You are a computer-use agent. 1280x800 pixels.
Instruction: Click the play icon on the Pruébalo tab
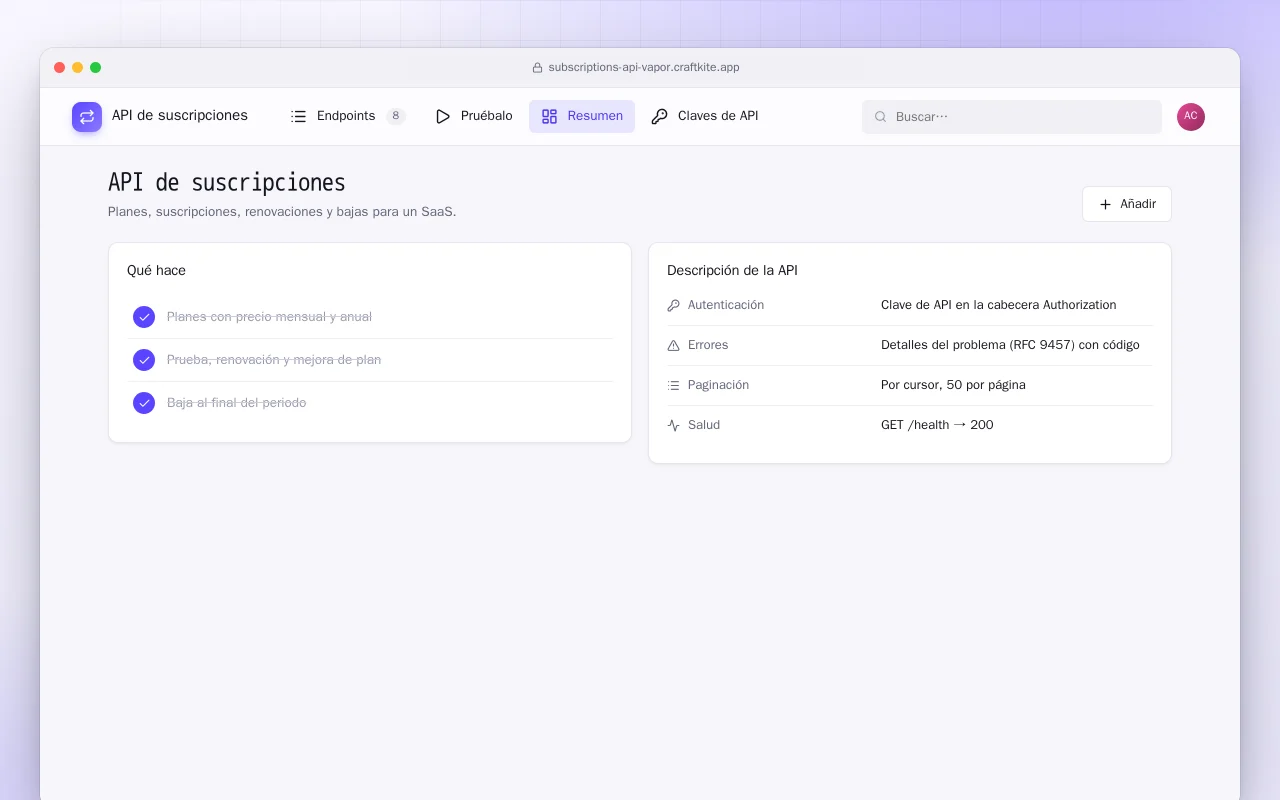coord(443,116)
